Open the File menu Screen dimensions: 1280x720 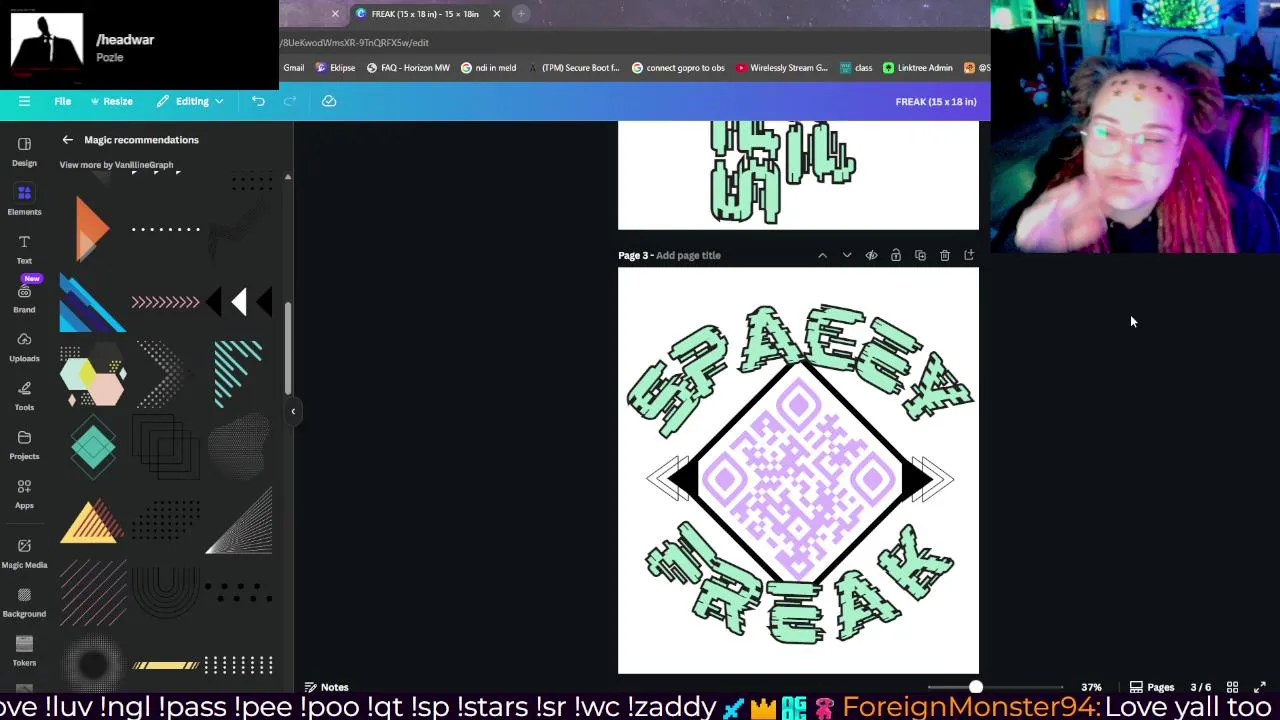tap(62, 101)
